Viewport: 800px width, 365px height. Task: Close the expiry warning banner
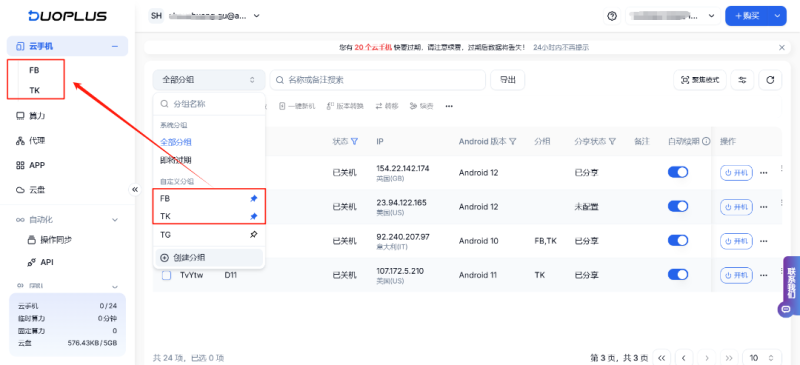pos(782,47)
